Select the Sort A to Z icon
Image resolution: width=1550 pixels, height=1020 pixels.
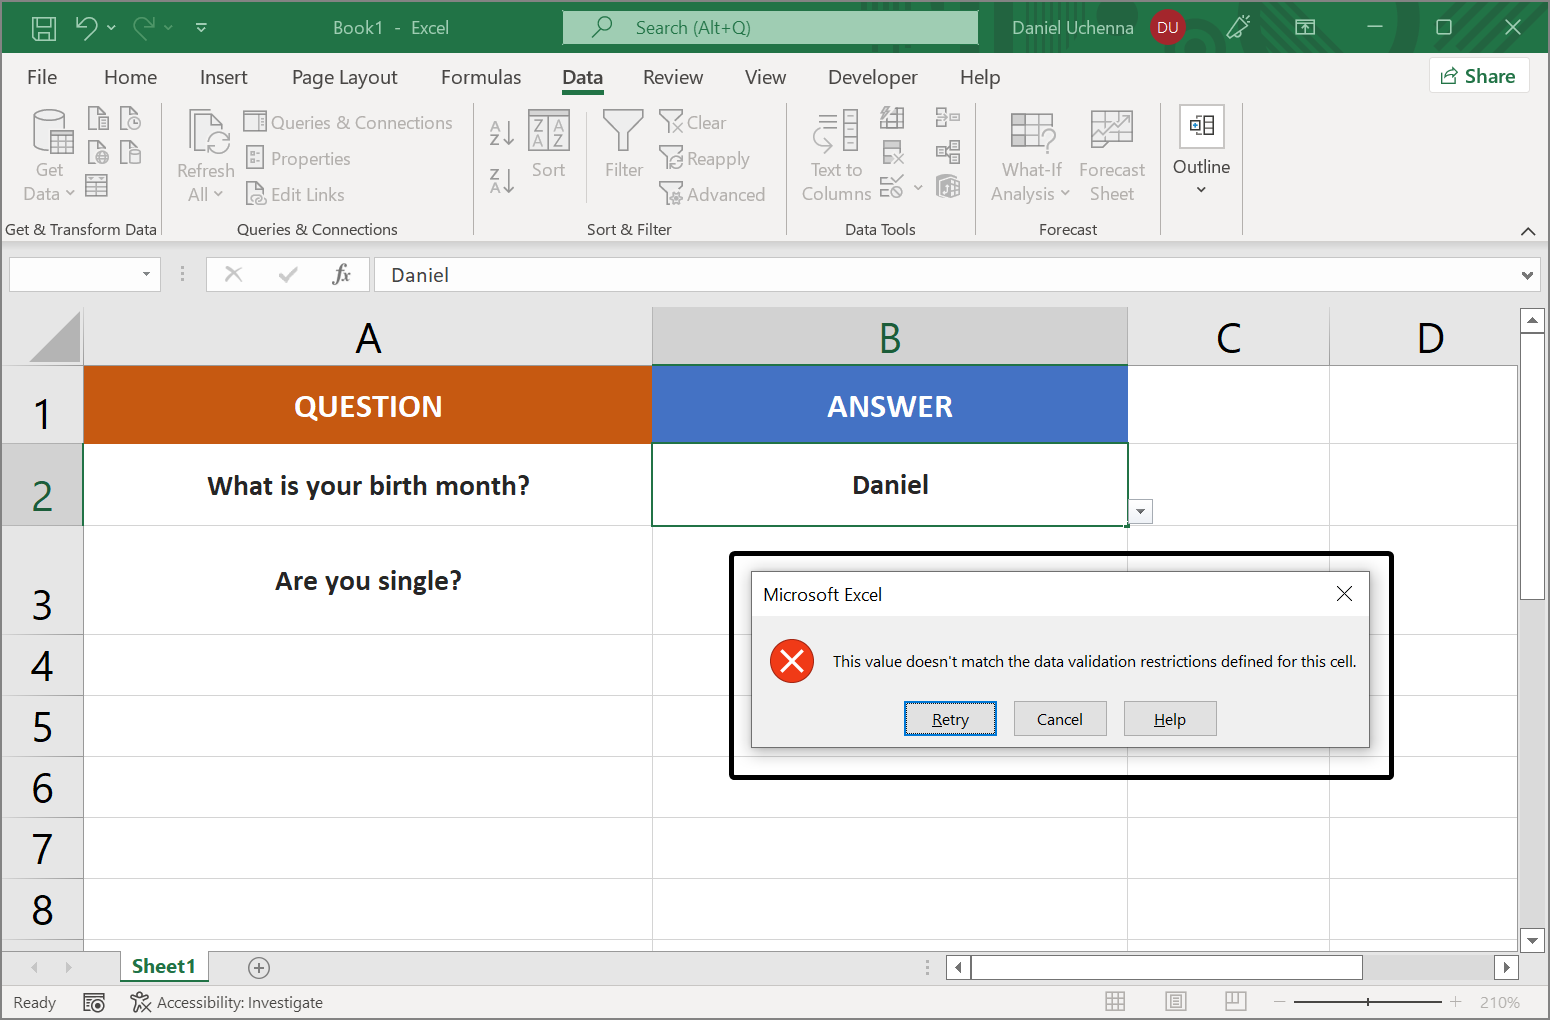click(x=500, y=132)
